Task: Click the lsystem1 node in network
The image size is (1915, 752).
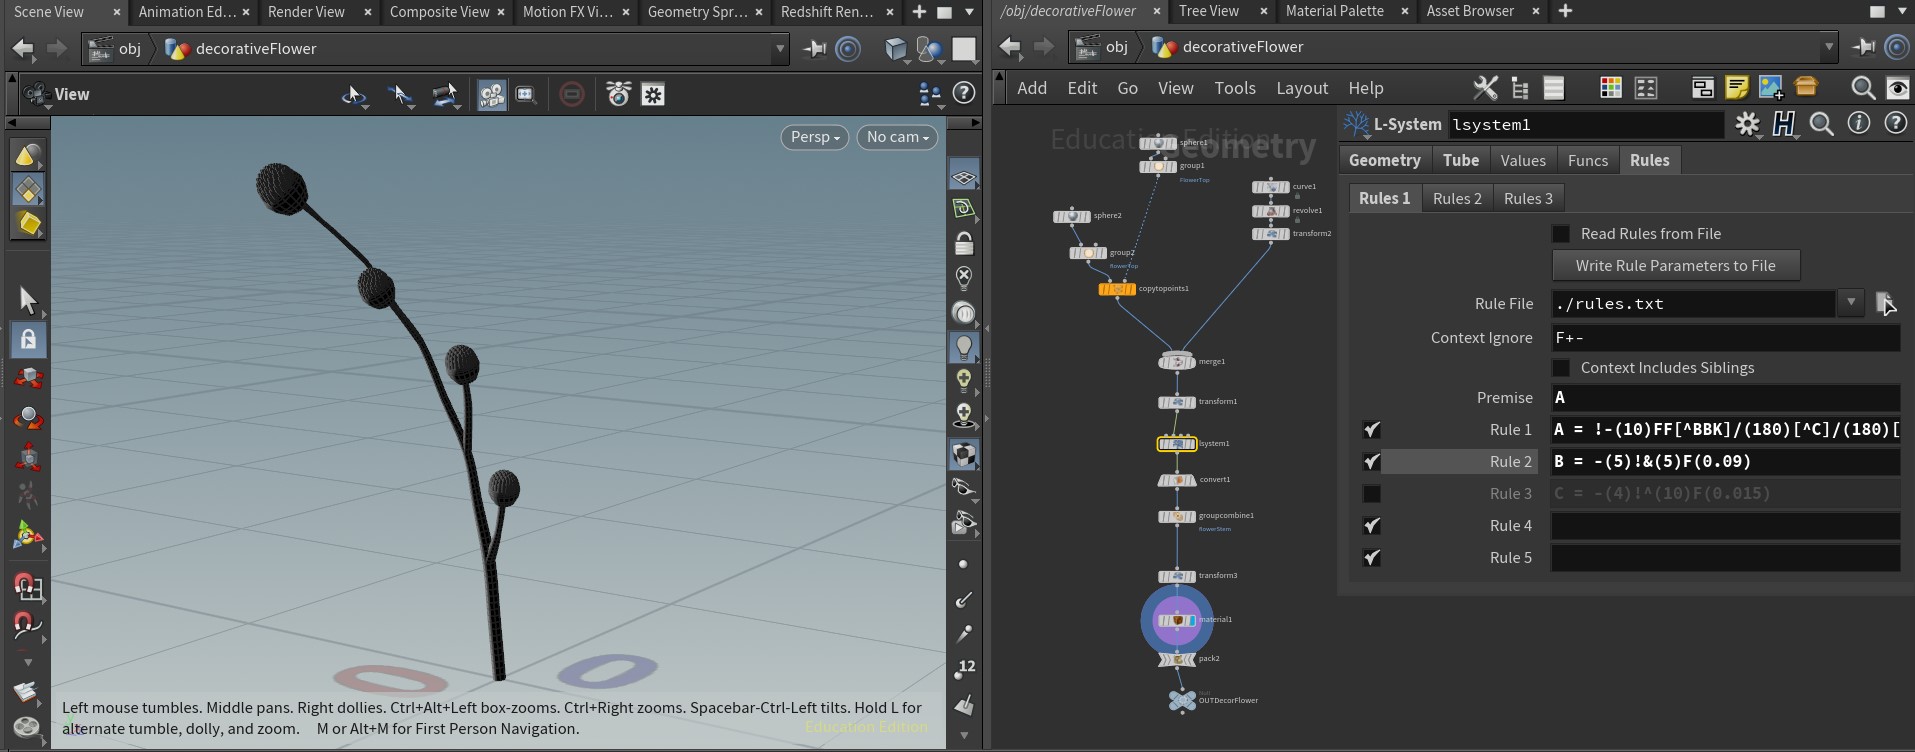Action: [x=1177, y=444]
